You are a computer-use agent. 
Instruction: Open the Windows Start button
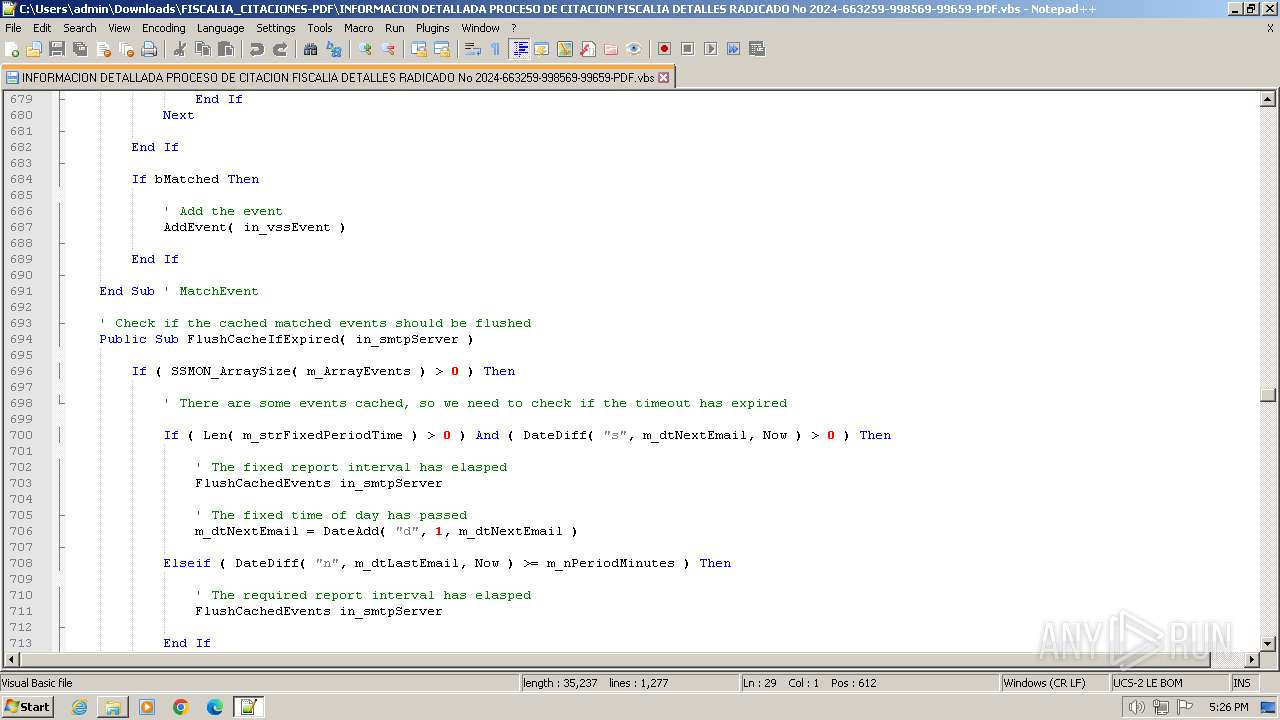[x=27, y=707]
